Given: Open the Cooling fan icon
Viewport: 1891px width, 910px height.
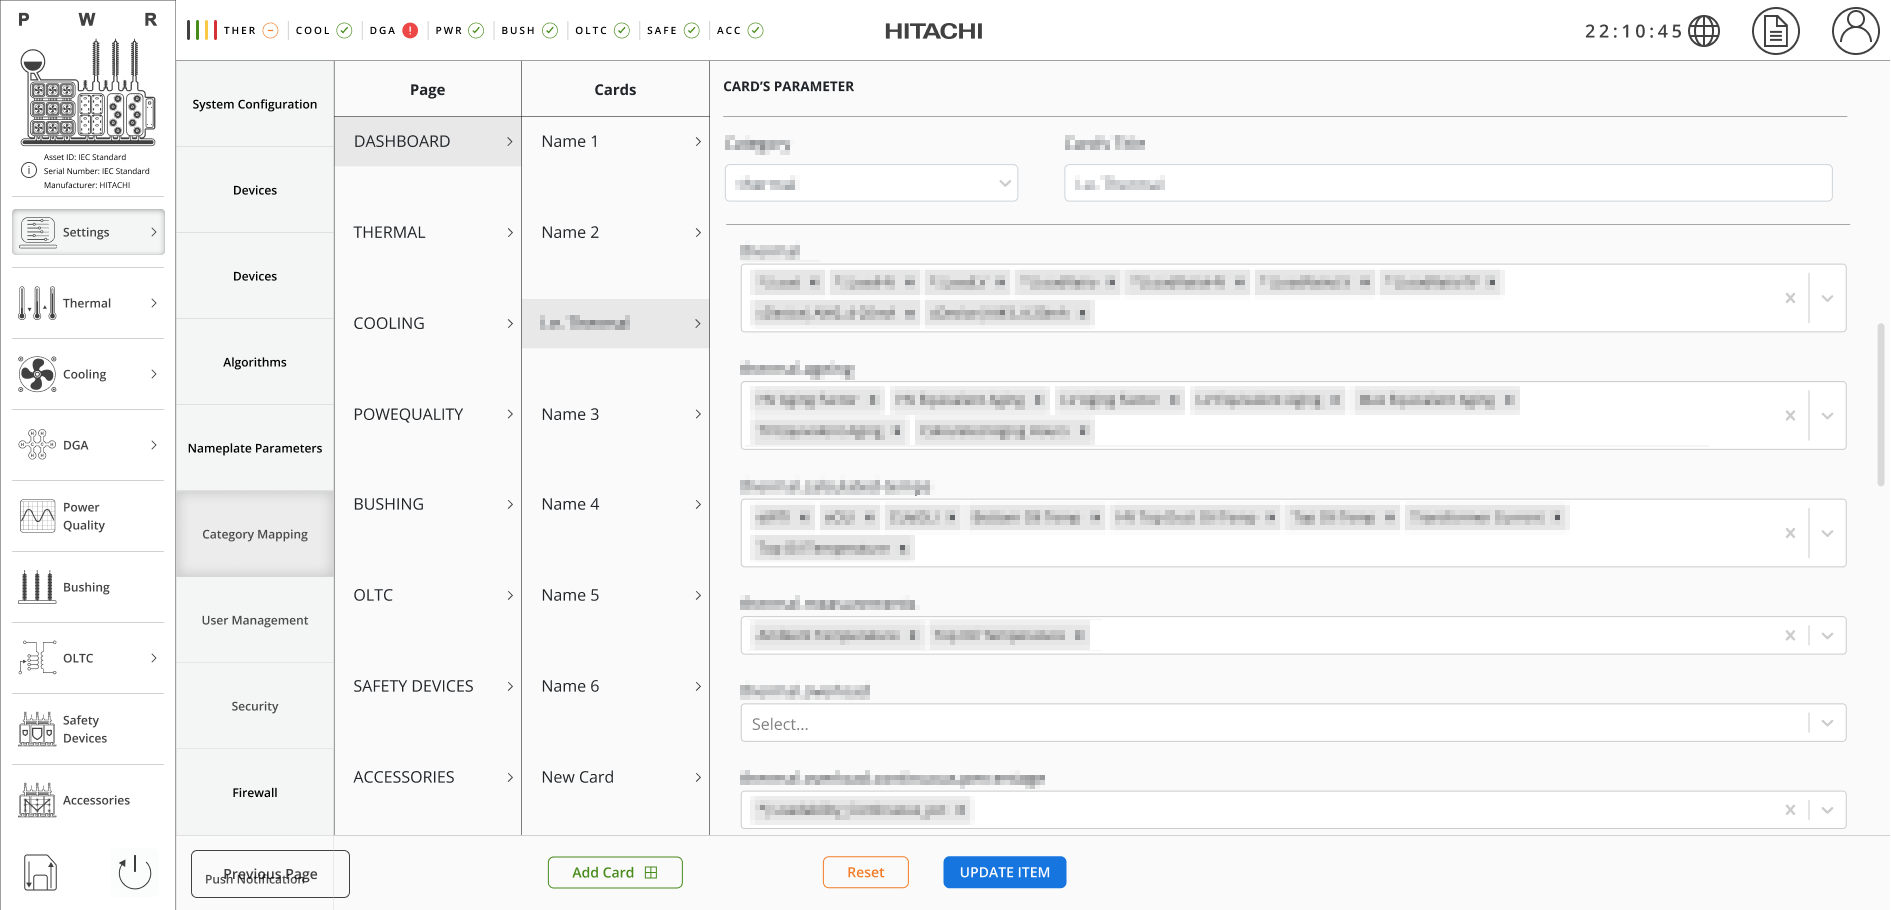Looking at the screenshot, I should (38, 374).
